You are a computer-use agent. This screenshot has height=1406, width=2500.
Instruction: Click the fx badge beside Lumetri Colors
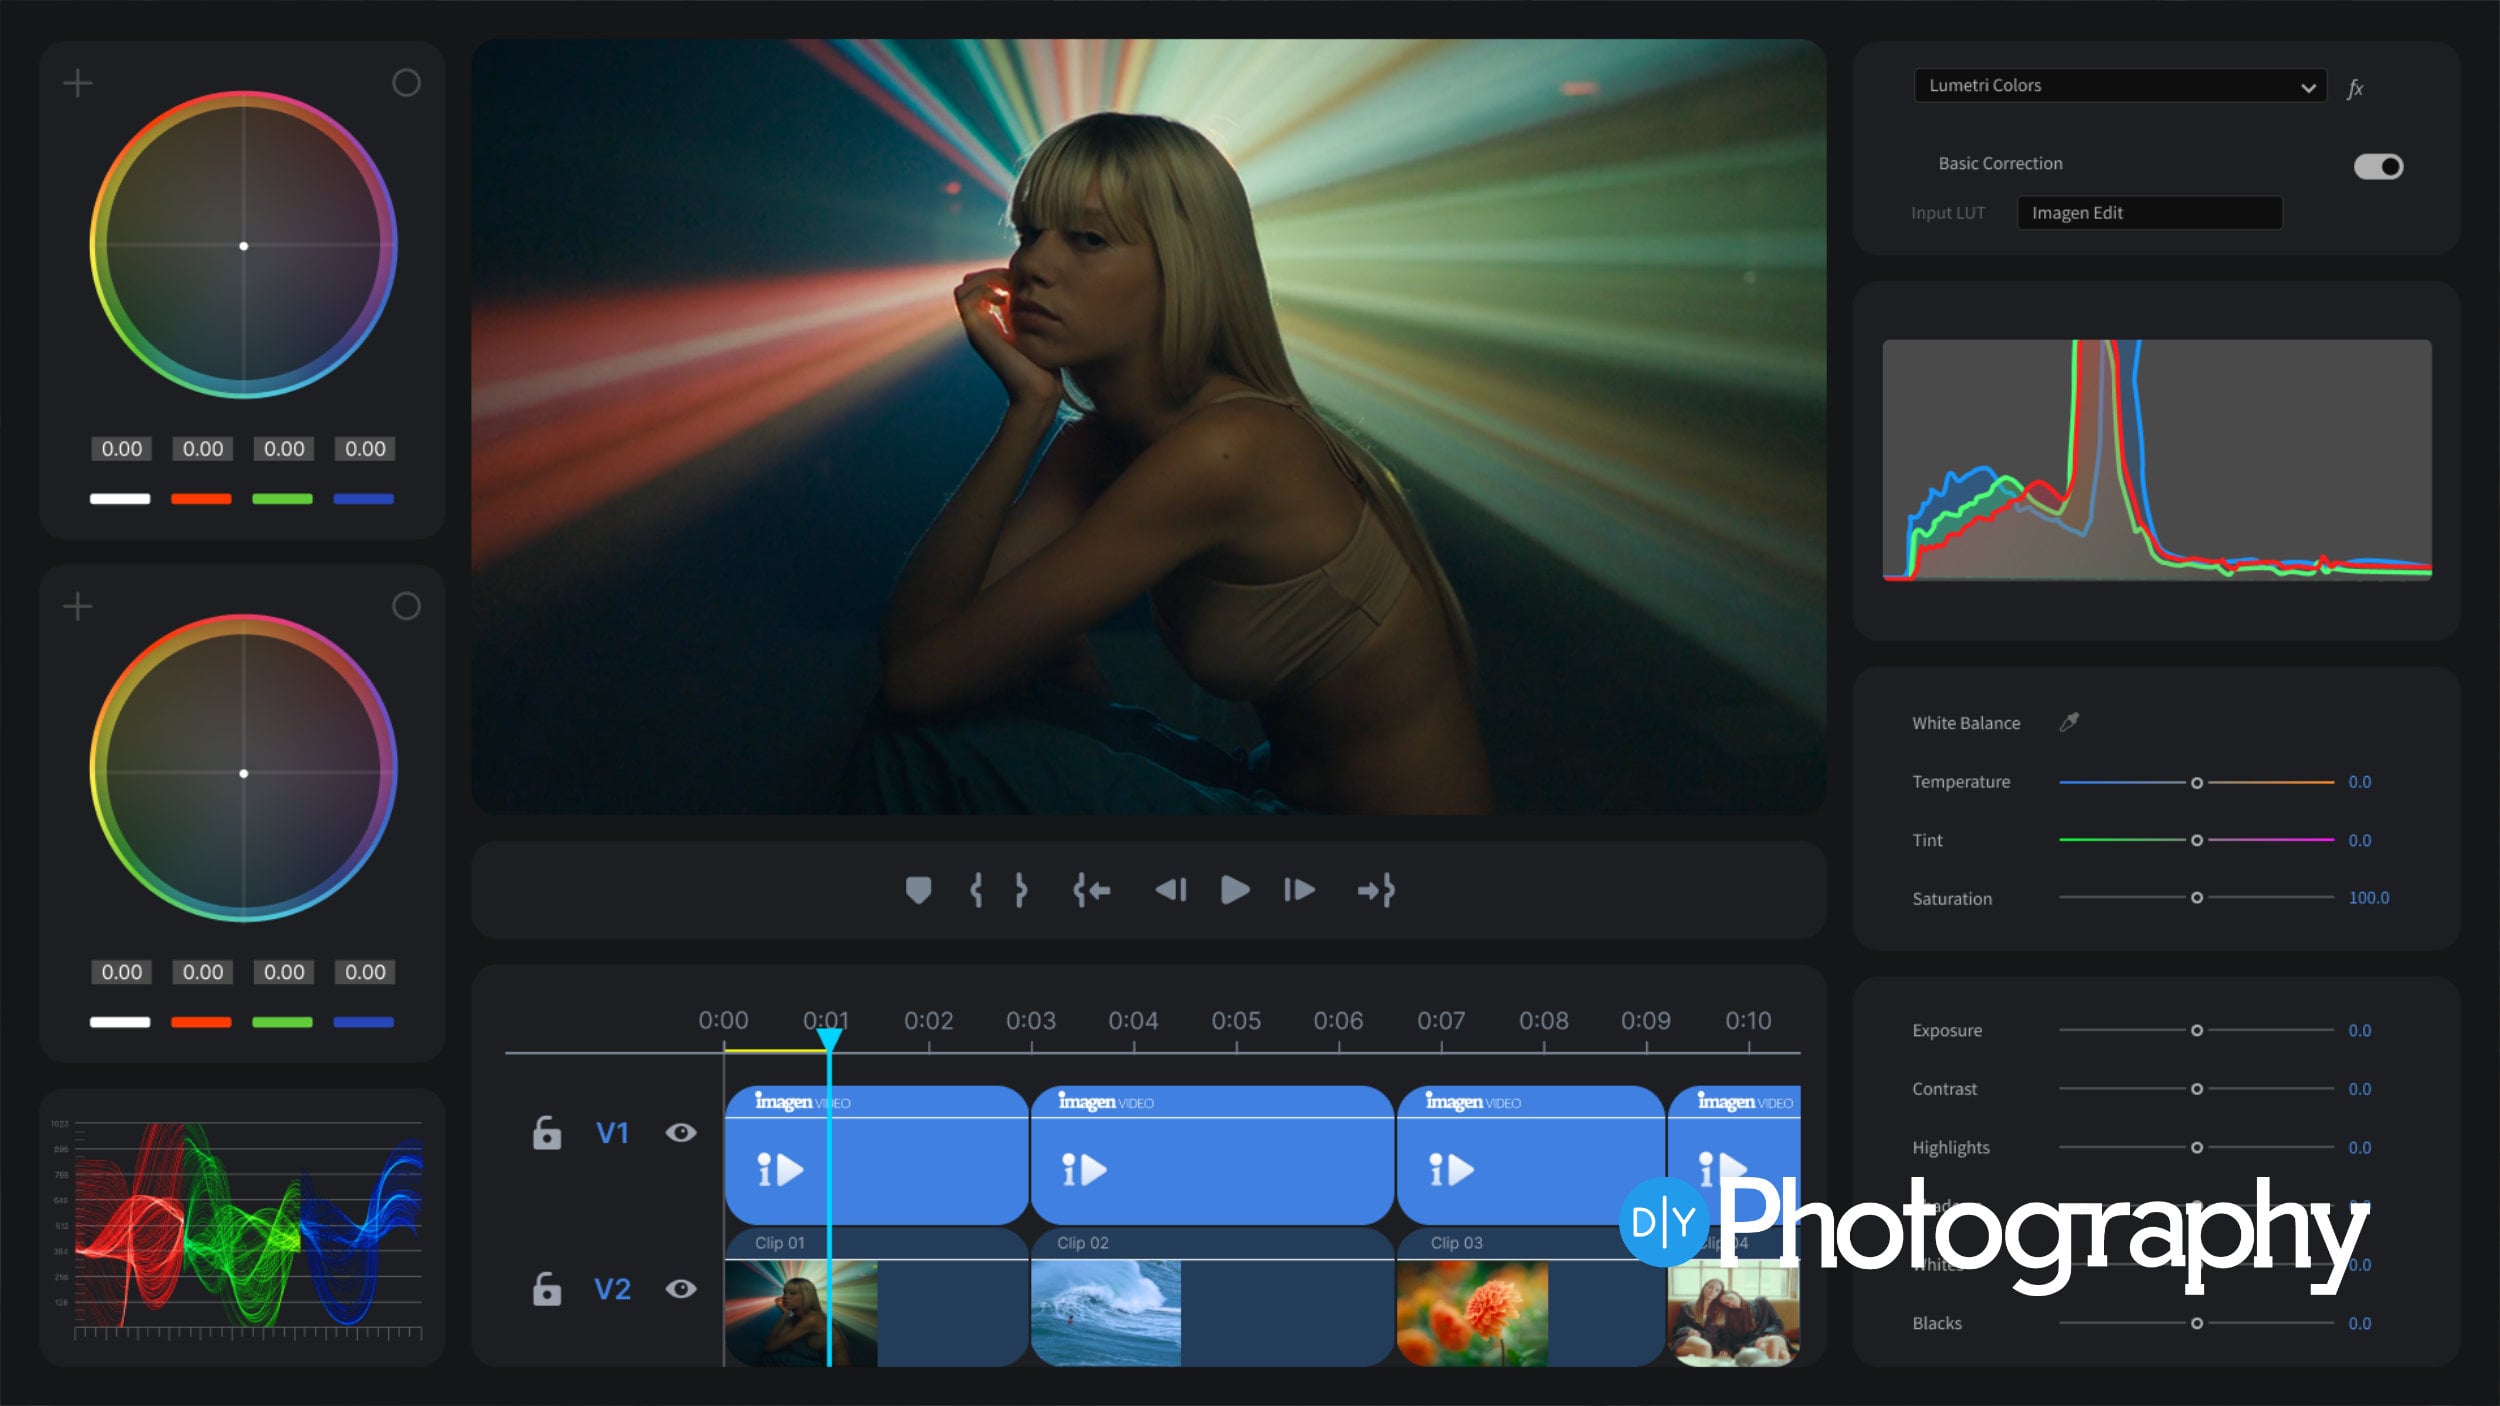click(2357, 87)
